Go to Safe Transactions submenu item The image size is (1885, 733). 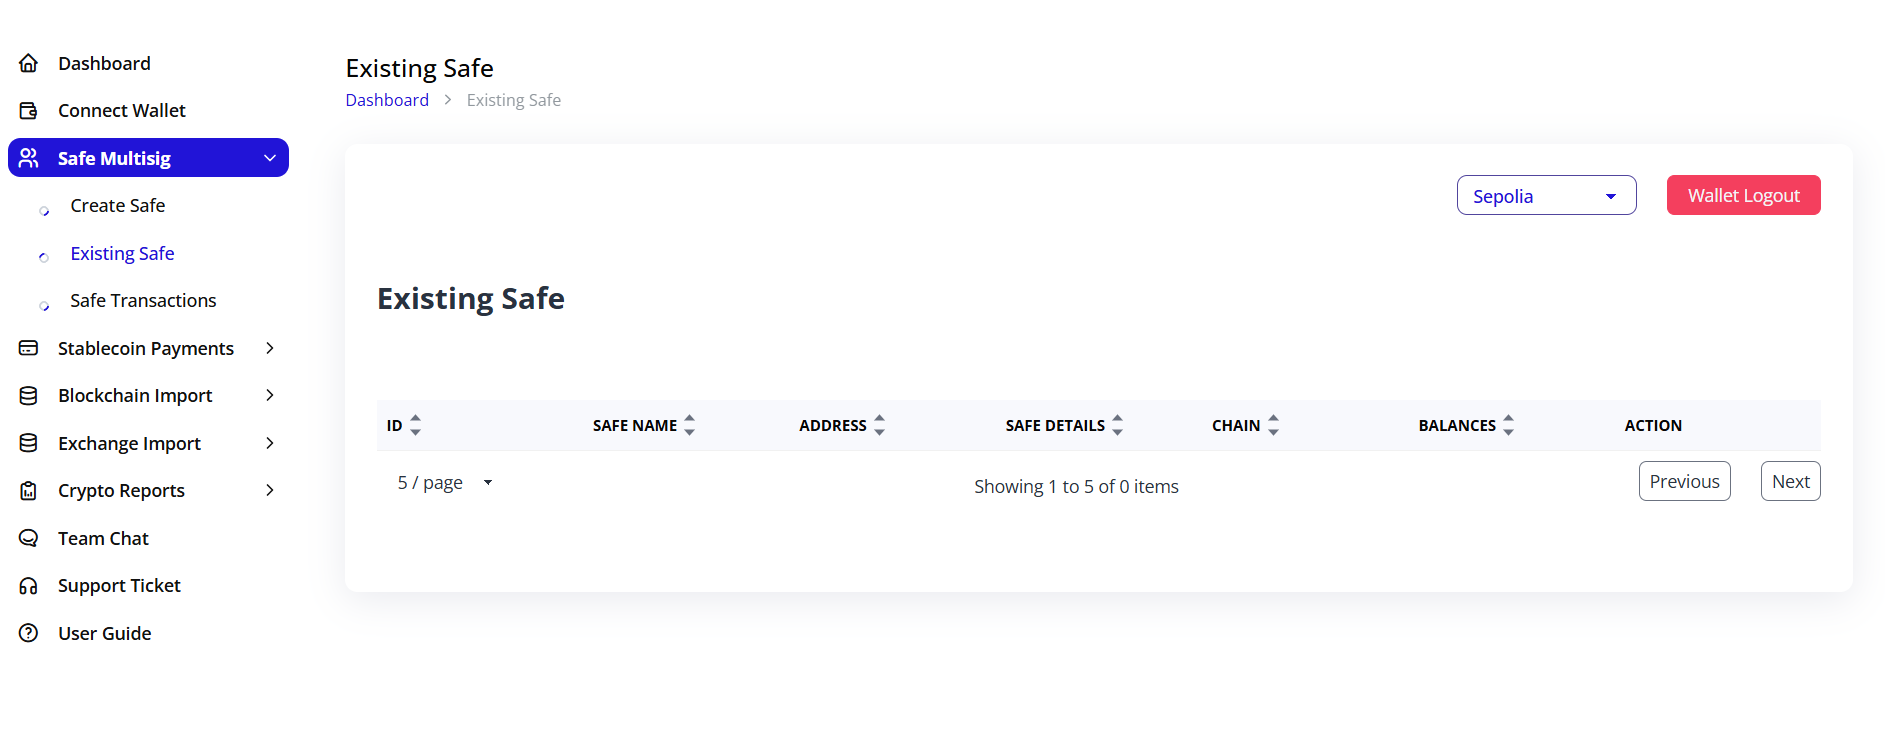(143, 301)
